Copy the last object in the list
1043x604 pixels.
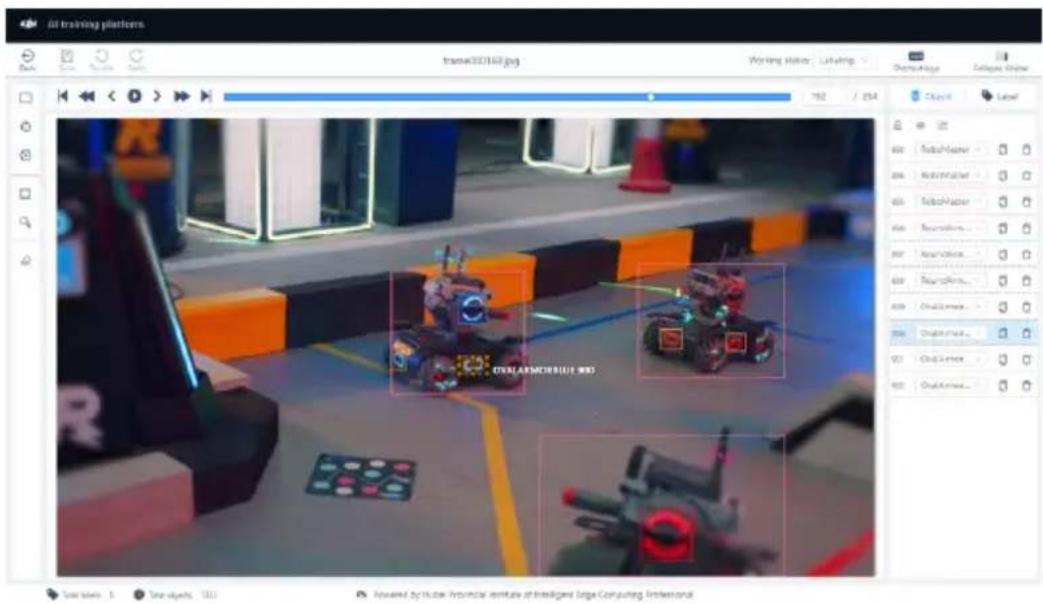(x=1003, y=385)
